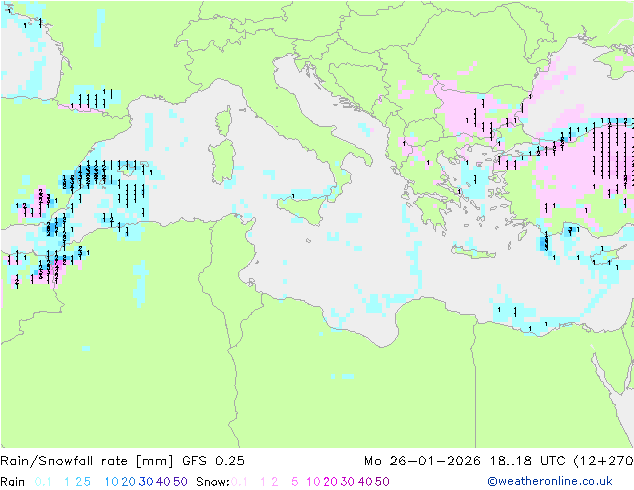Viewport: 634px width, 490px height.
Task: Click the '(12+270' forecast run label
Action: 604,461
